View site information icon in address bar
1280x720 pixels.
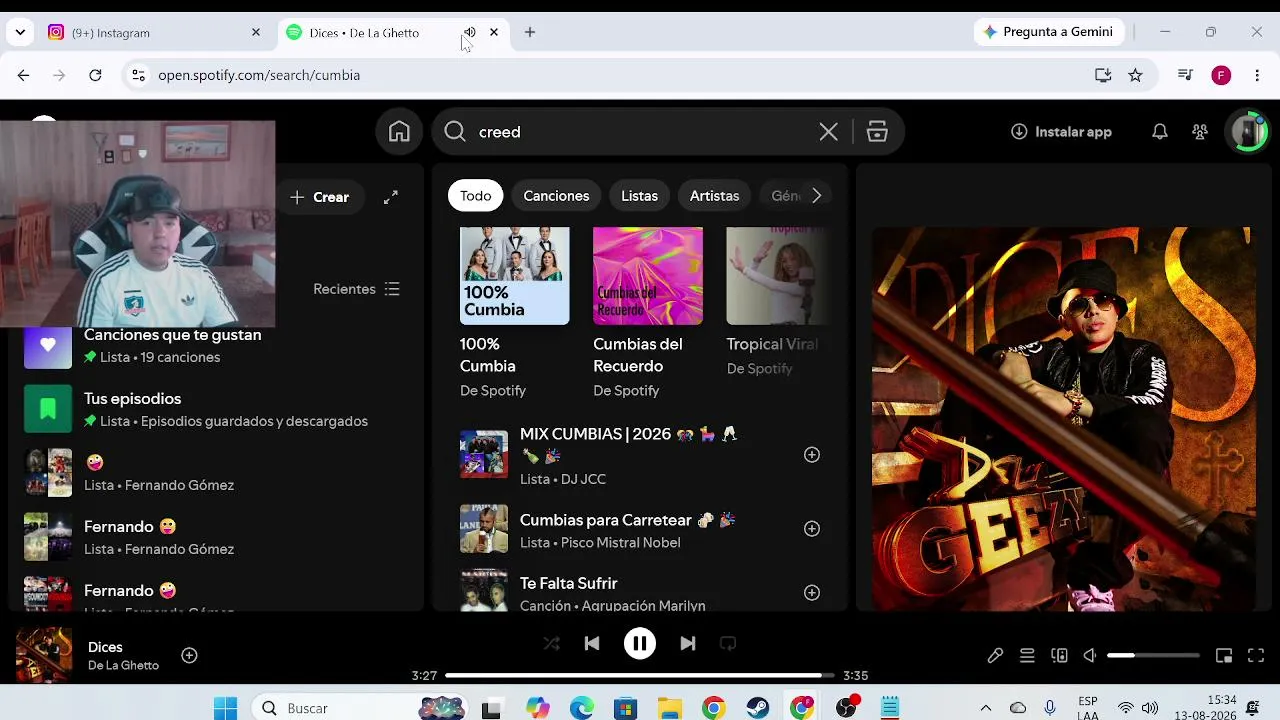[139, 75]
